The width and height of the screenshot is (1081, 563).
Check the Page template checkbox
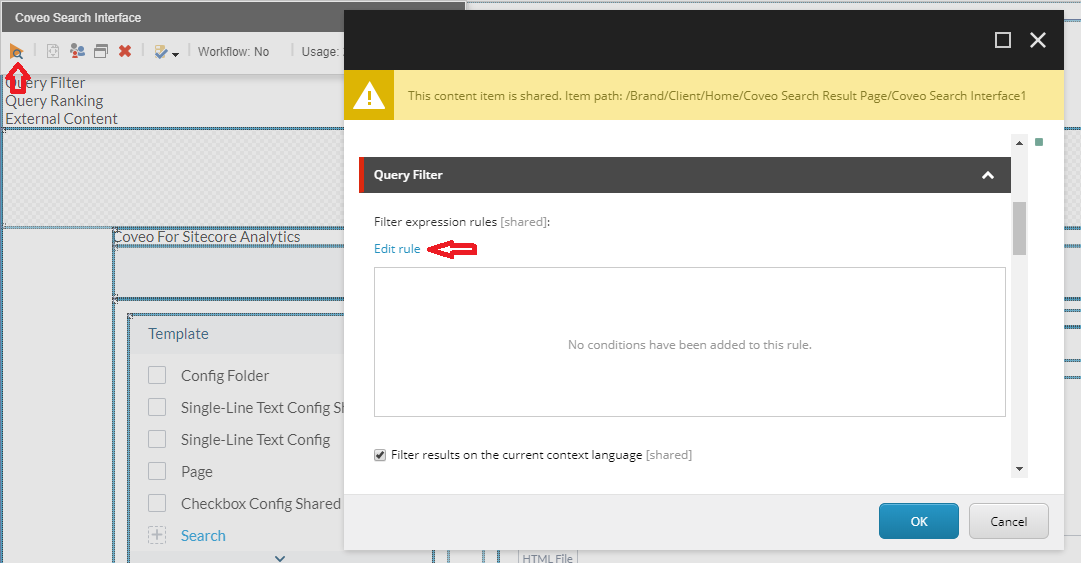tap(157, 471)
